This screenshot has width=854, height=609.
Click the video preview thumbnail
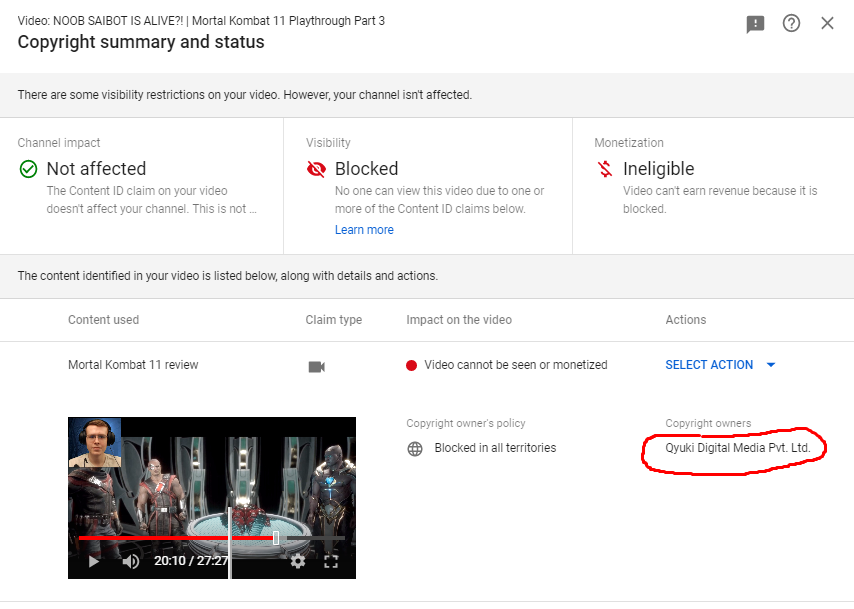212,498
